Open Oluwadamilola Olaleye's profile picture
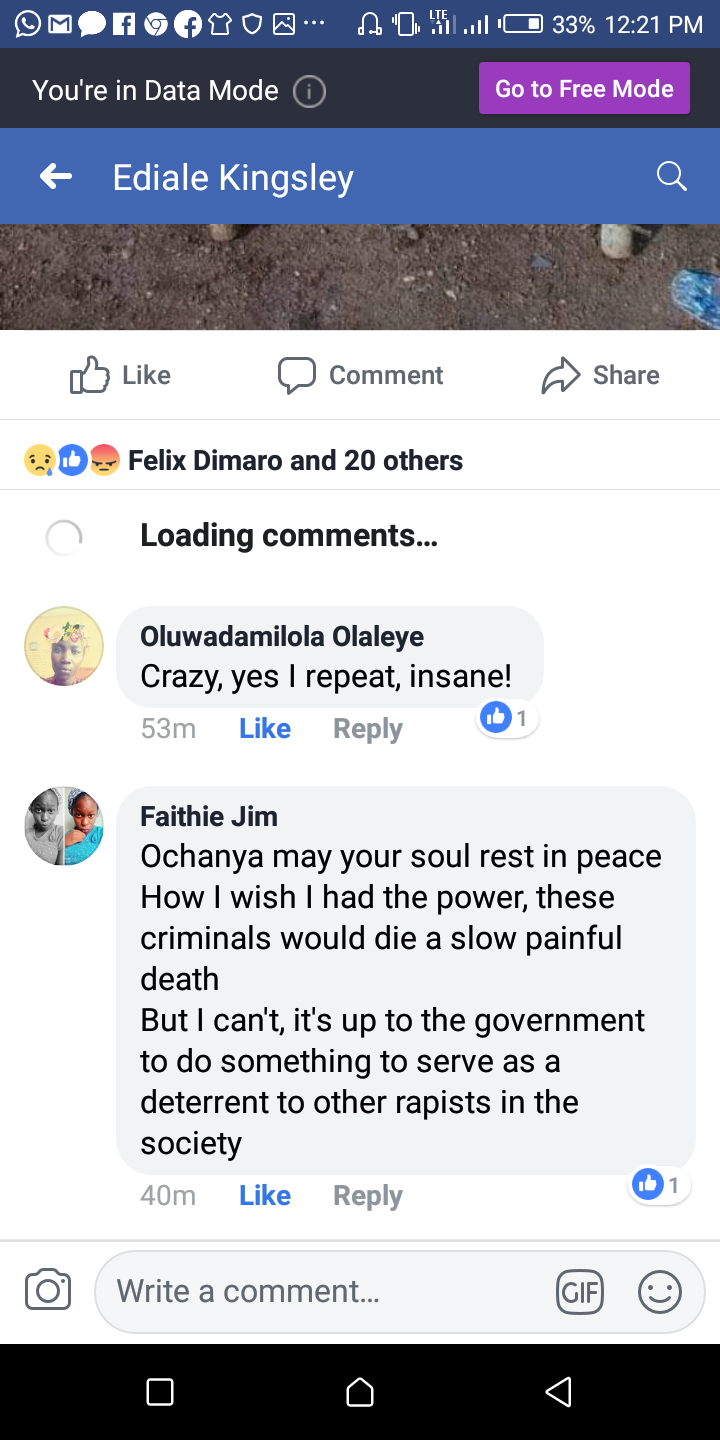 (64, 646)
